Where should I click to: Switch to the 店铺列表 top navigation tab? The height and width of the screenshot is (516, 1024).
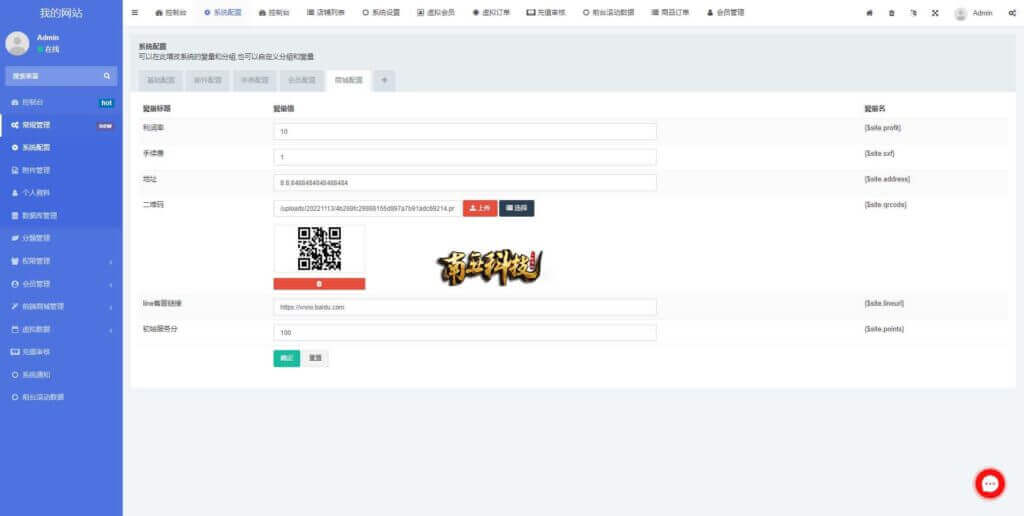pos(326,12)
